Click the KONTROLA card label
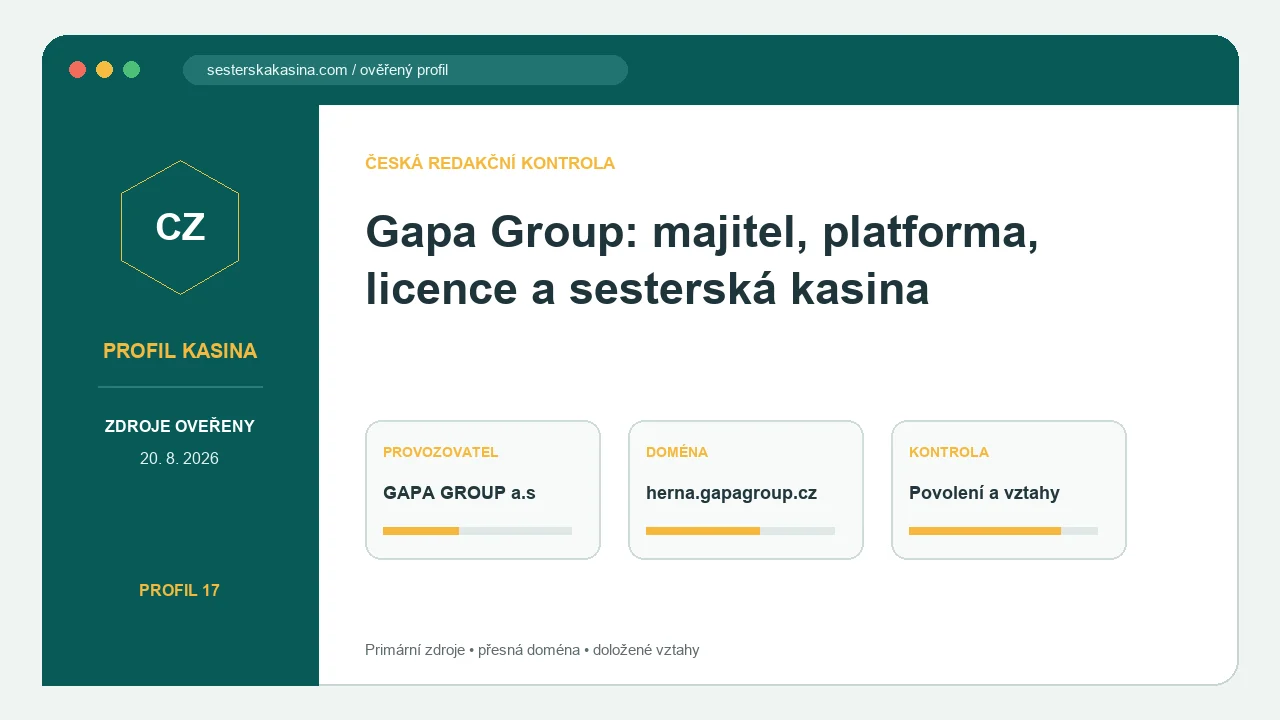Image resolution: width=1280 pixels, height=720 pixels. pyautogui.click(x=949, y=452)
